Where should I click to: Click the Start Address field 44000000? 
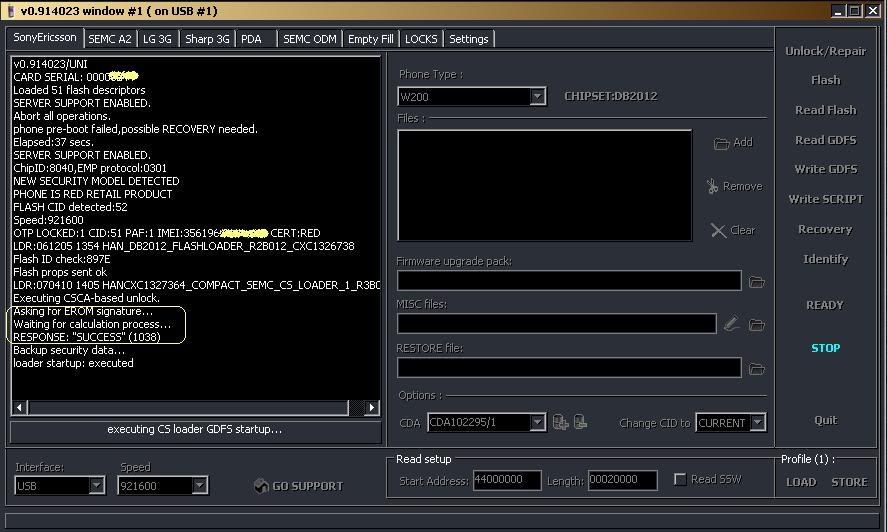click(506, 480)
